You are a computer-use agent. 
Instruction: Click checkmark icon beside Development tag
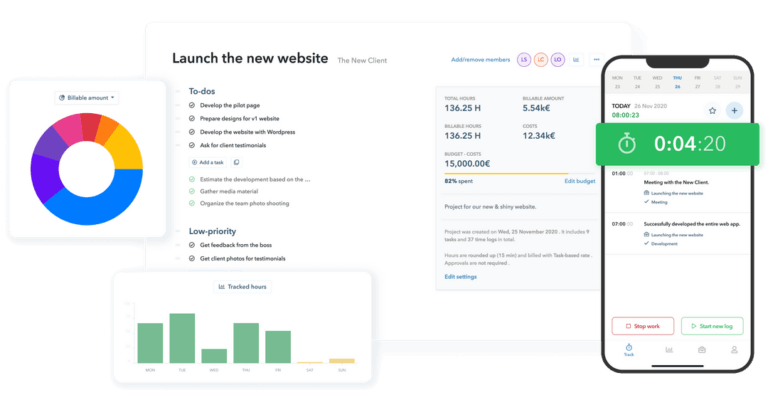click(x=647, y=244)
